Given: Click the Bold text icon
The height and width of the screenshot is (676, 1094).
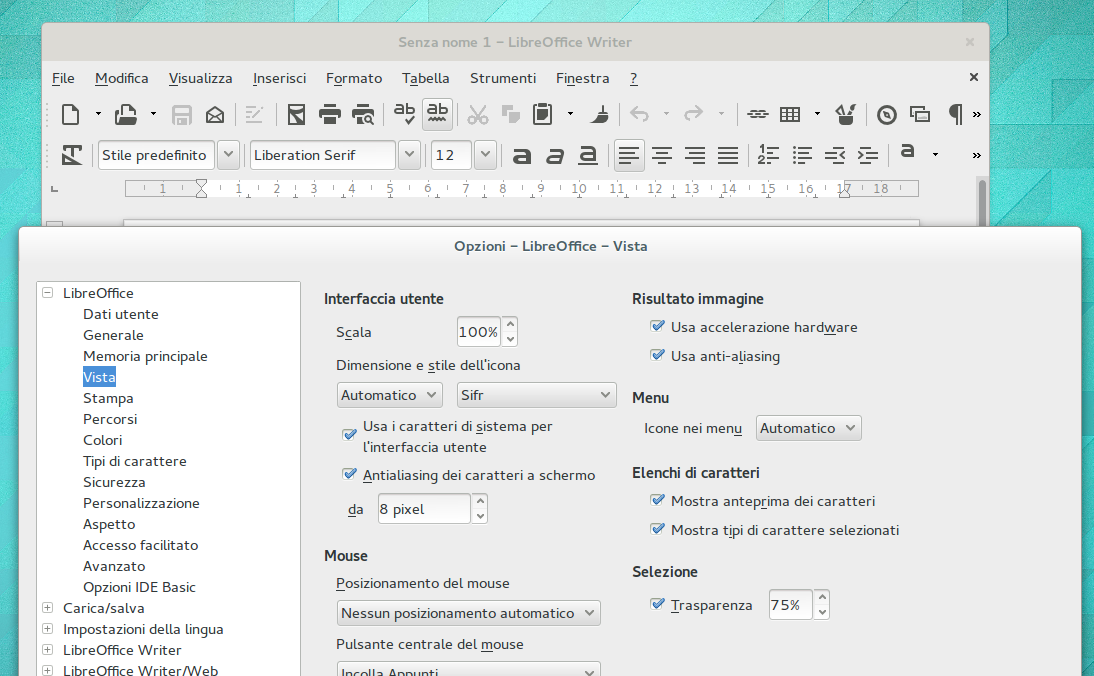Looking at the screenshot, I should click(x=522, y=156).
